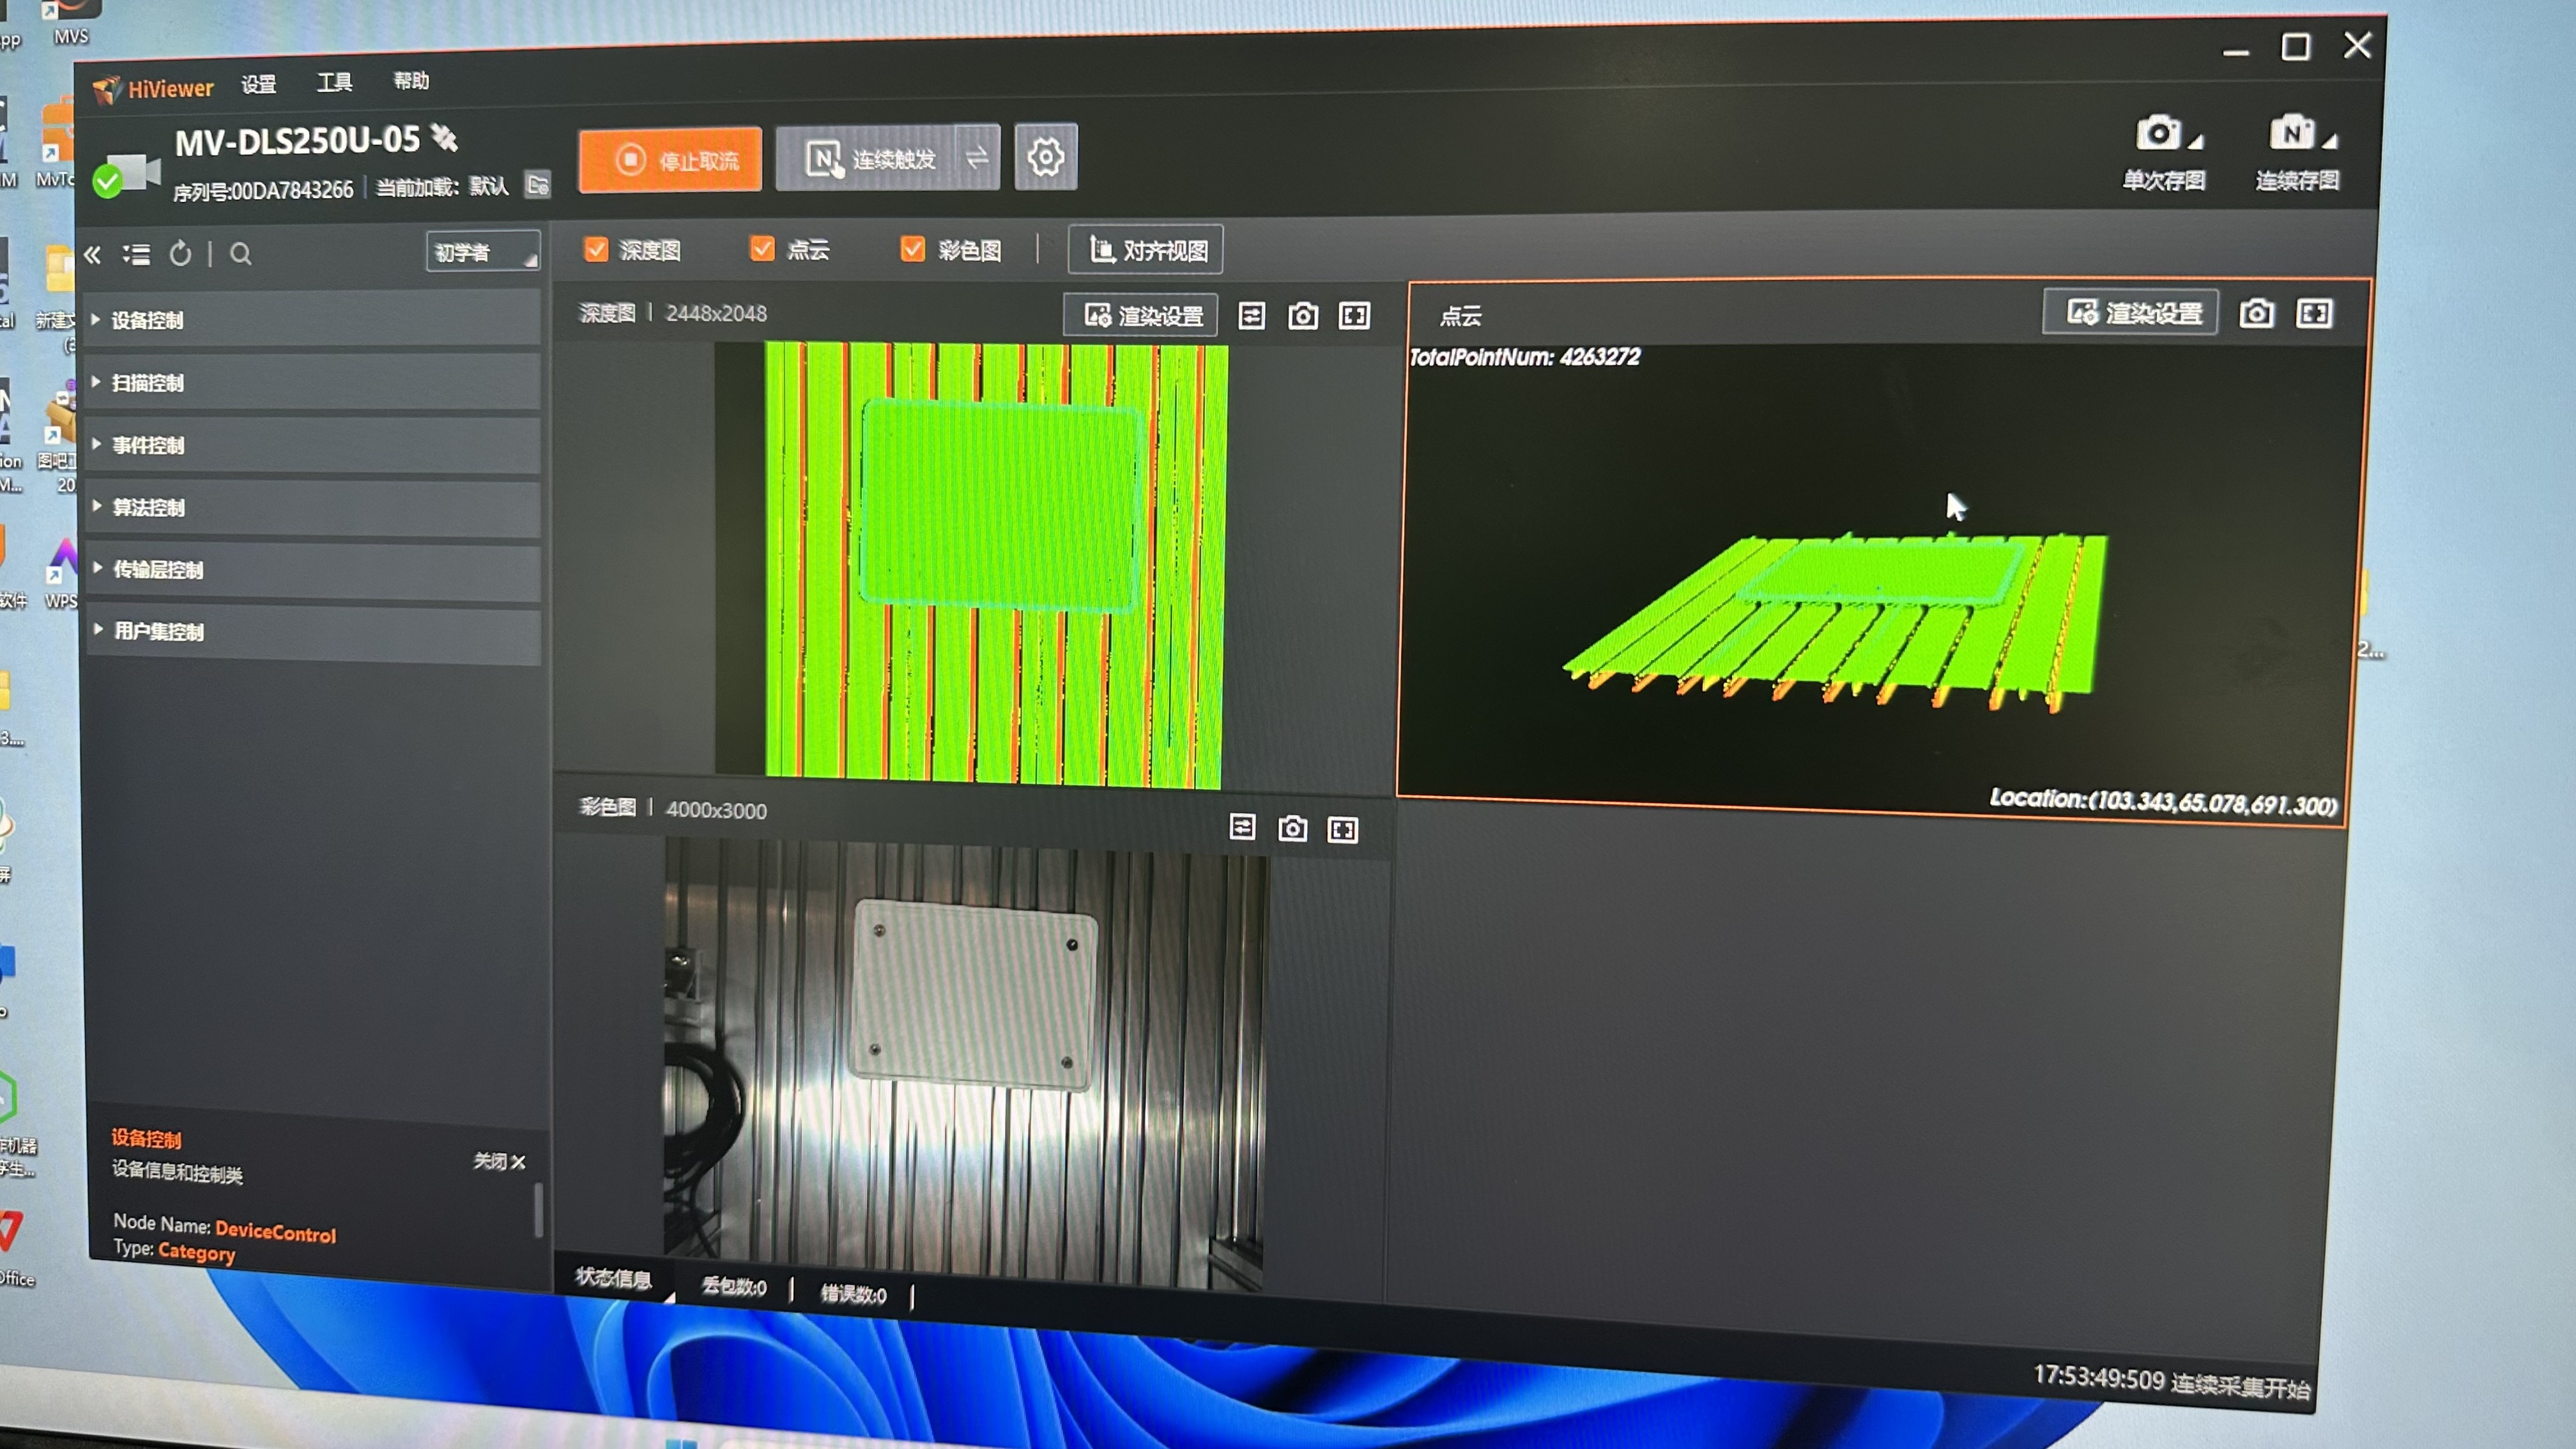Click the depth map panel swap/settings icon
Viewport: 2576px width, 1449px height.
click(x=1252, y=316)
